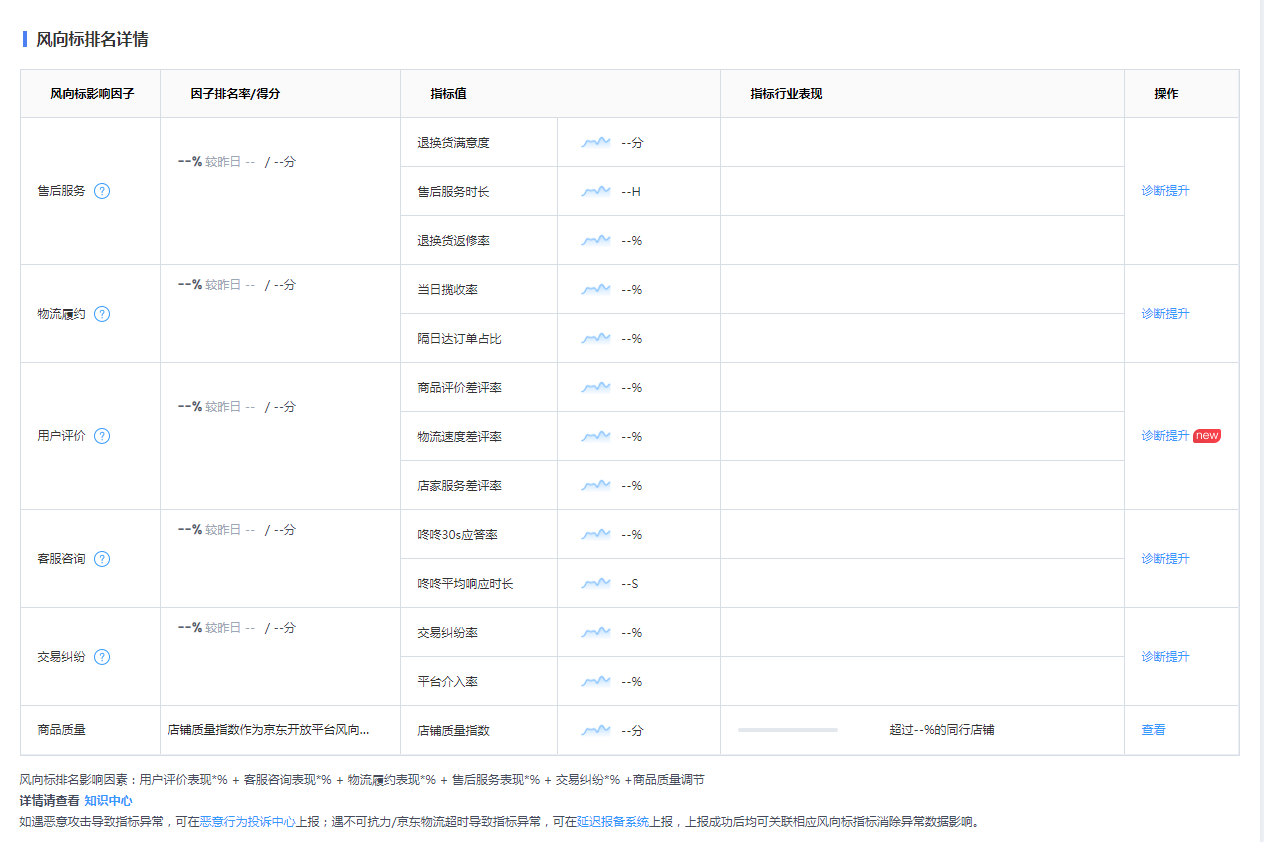Open trend chart icon for 当日揽收率
The width and height of the screenshot is (1264, 842).
click(596, 290)
